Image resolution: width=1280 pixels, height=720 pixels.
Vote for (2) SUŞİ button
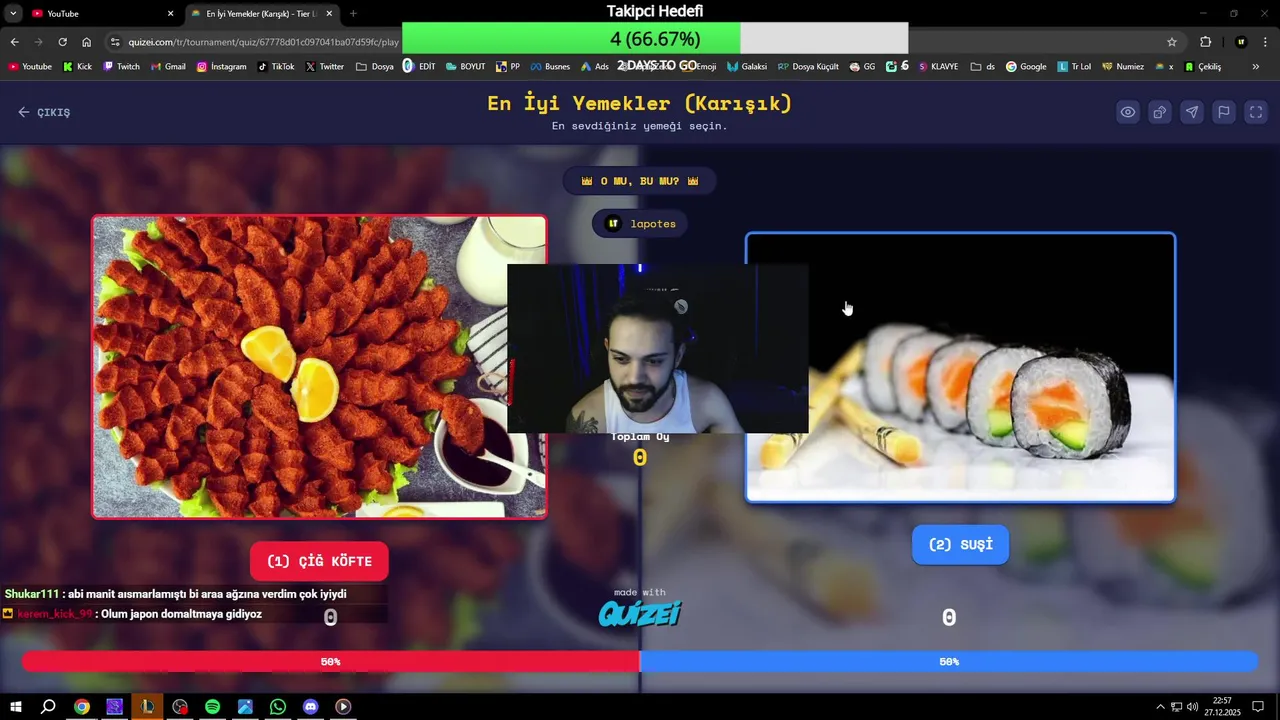pyautogui.click(x=960, y=544)
